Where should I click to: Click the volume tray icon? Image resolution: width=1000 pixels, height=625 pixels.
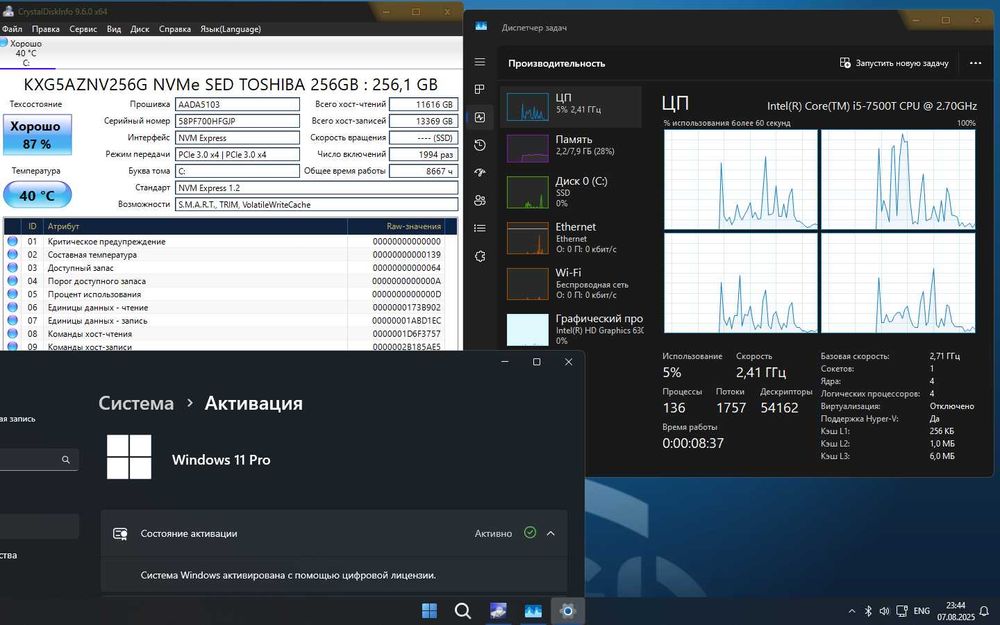pyautogui.click(x=884, y=611)
